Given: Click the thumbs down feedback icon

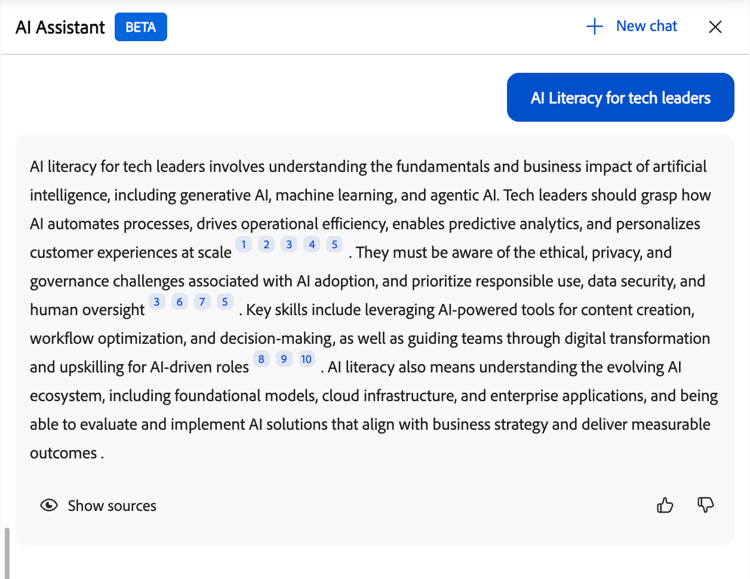Looking at the screenshot, I should coord(705,506).
